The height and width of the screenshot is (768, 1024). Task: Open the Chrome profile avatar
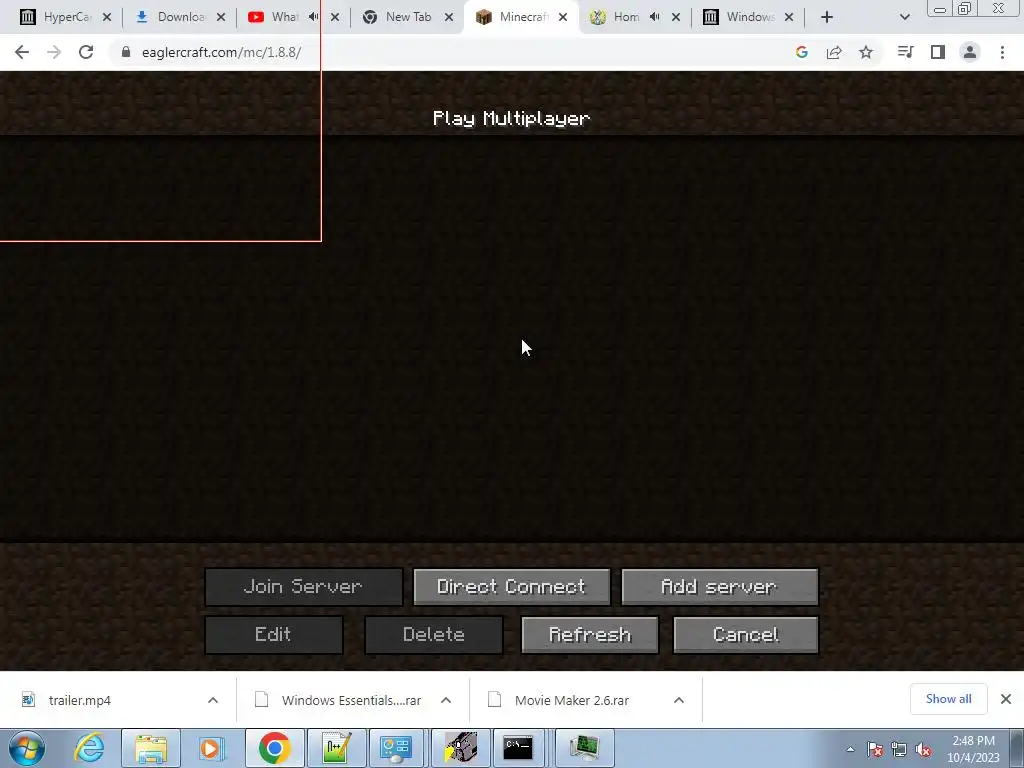pos(970,52)
